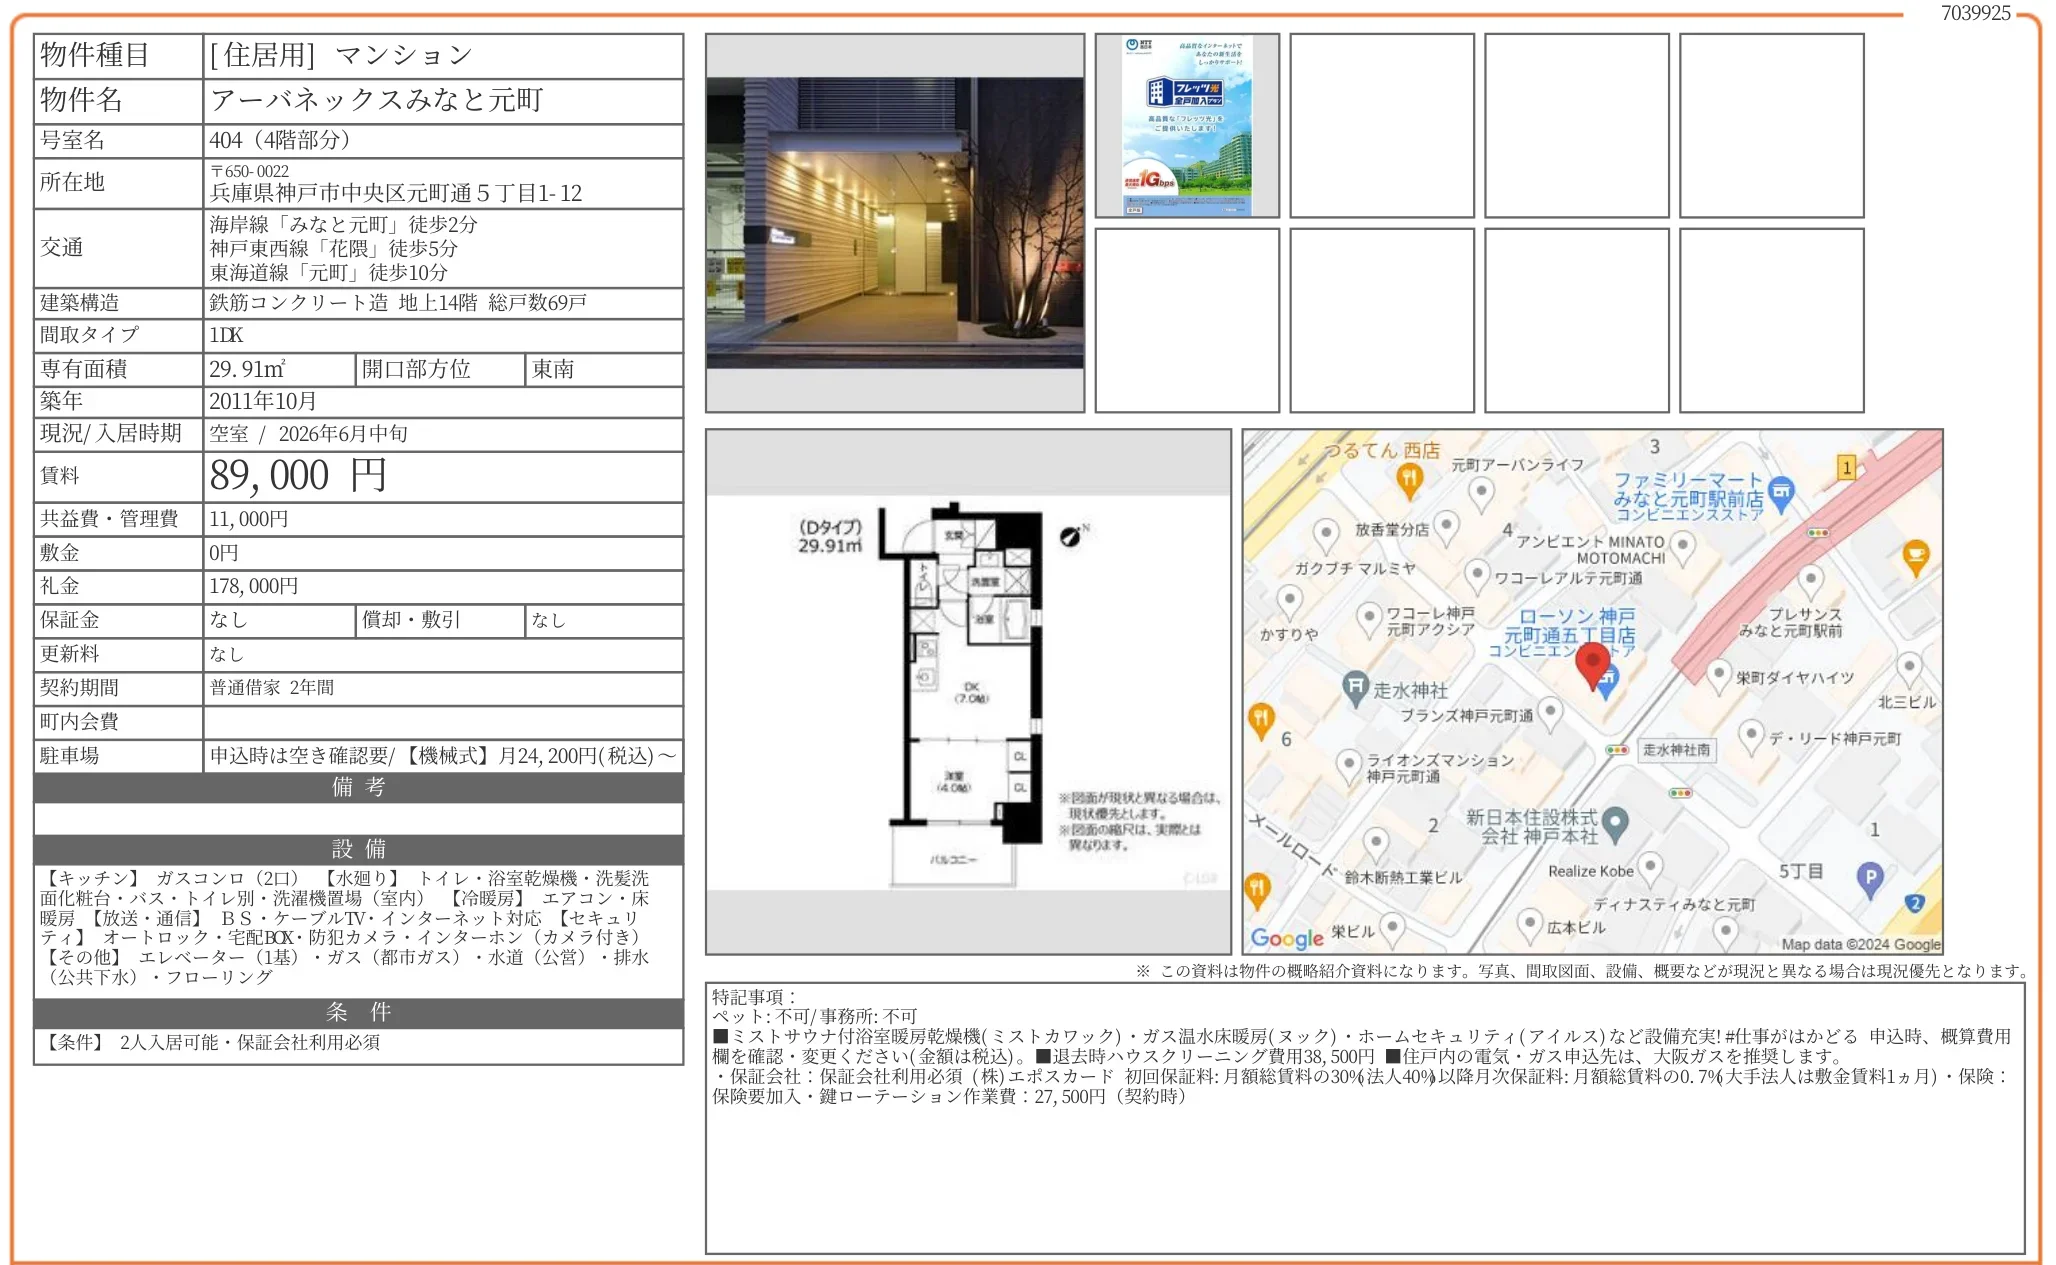Viewport: 2056px width, 1265px height.
Task: View the フレッツ光 internet flyer thumbnail
Action: (1185, 123)
